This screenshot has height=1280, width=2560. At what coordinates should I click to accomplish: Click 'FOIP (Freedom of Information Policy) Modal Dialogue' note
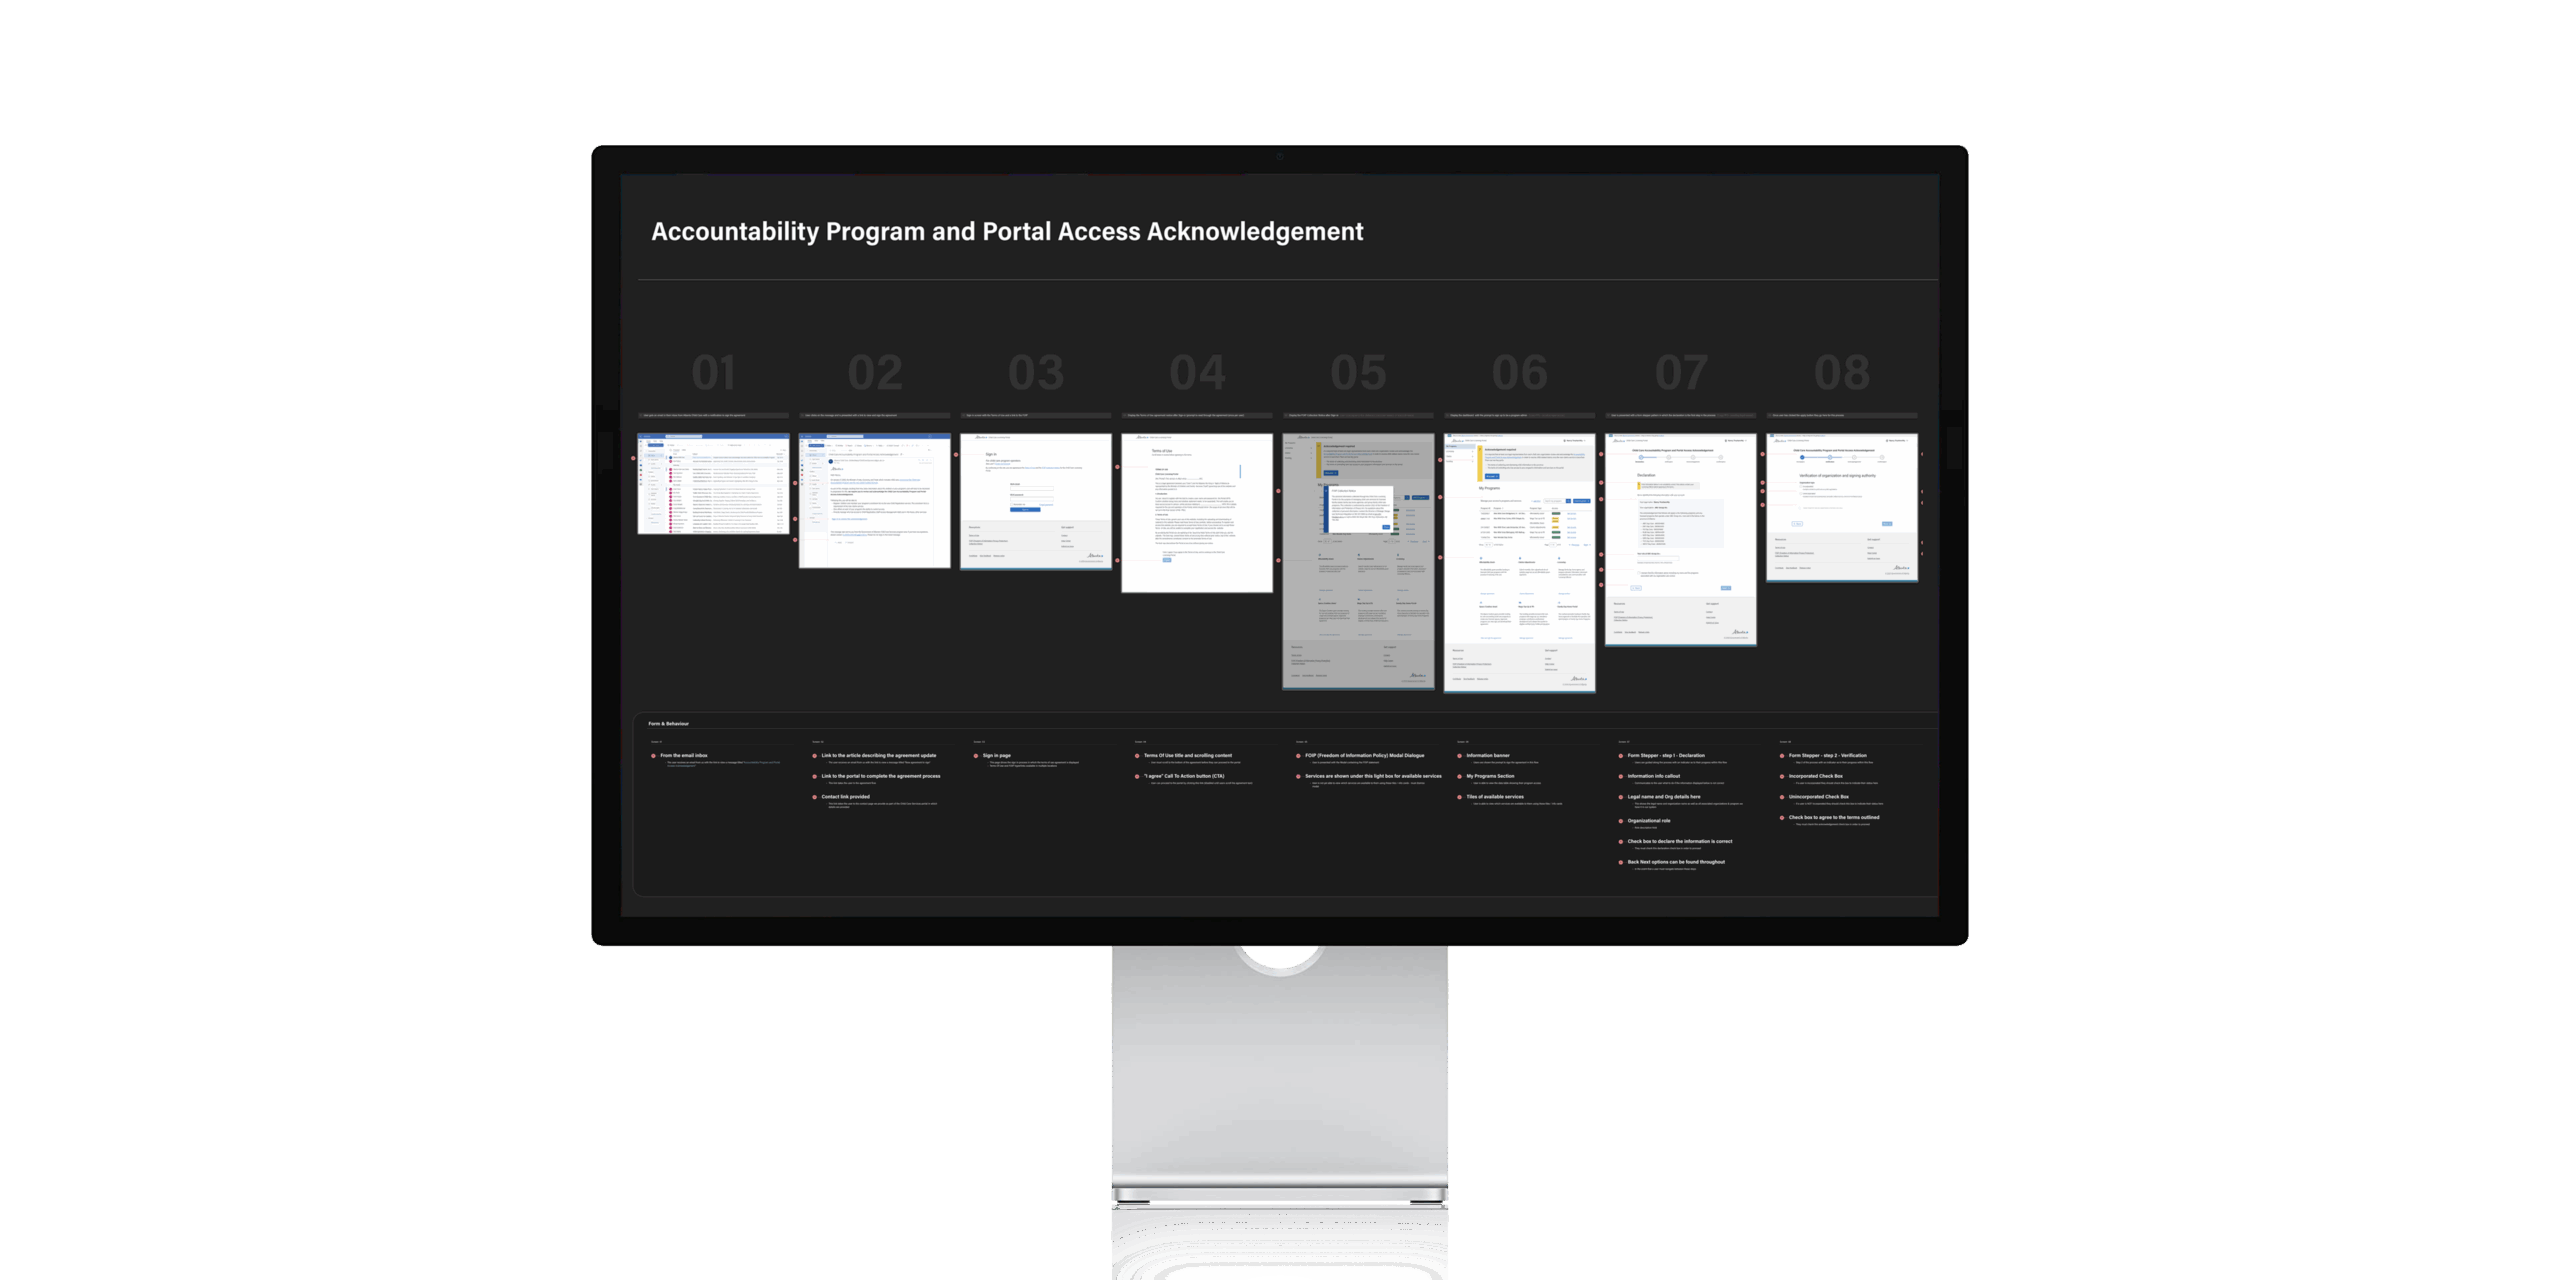(x=1365, y=755)
